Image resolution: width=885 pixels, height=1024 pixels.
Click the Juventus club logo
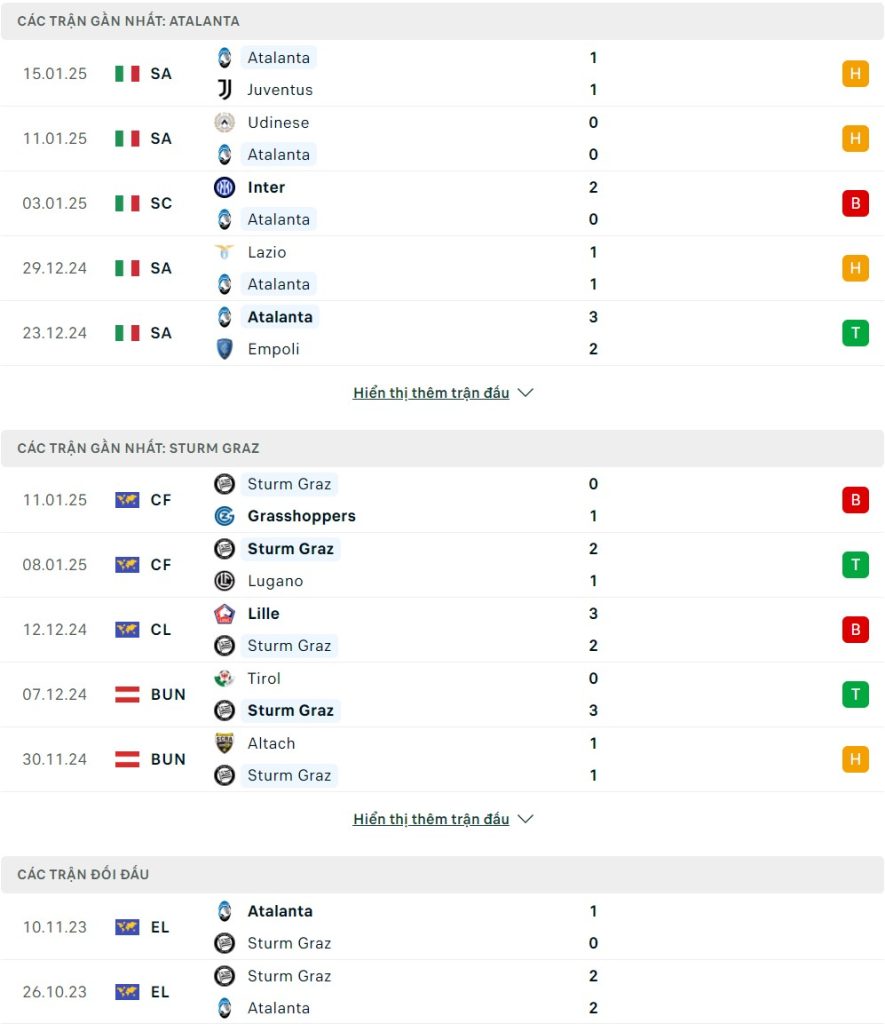[x=225, y=89]
